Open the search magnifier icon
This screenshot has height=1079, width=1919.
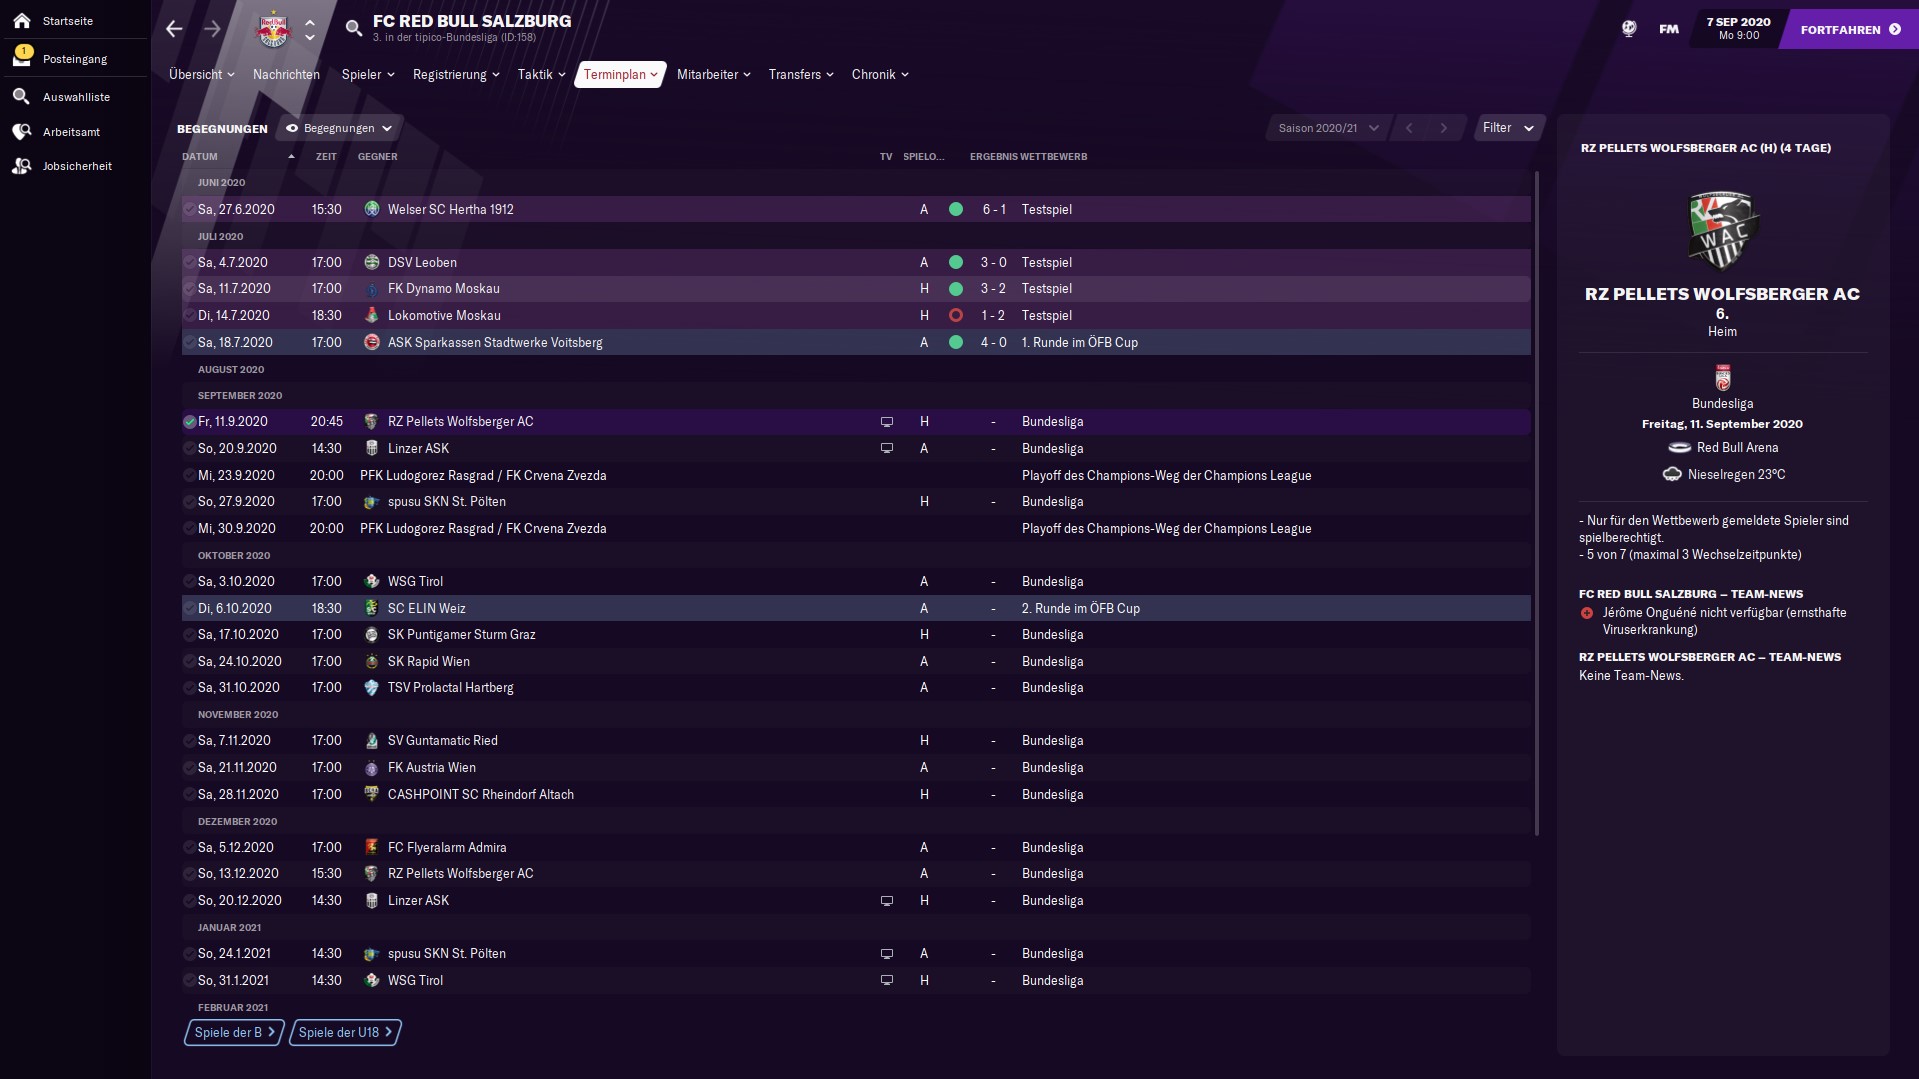353,28
